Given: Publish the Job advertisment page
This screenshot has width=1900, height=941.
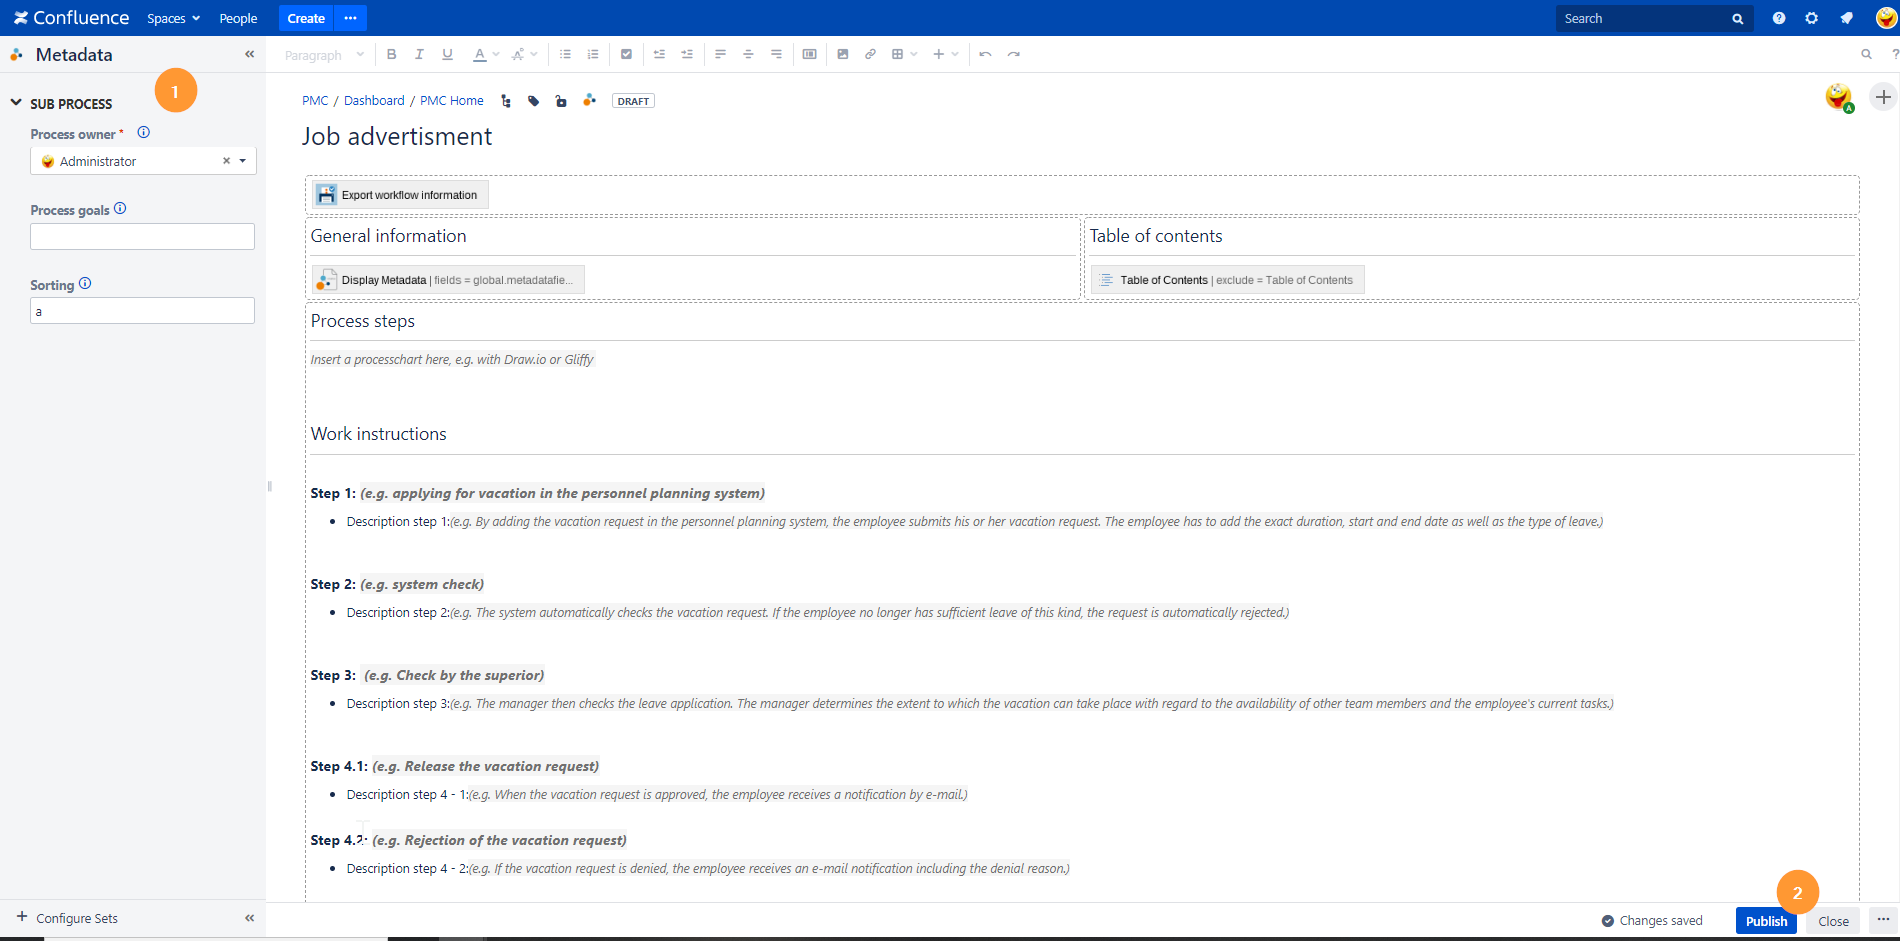Looking at the screenshot, I should tap(1766, 920).
